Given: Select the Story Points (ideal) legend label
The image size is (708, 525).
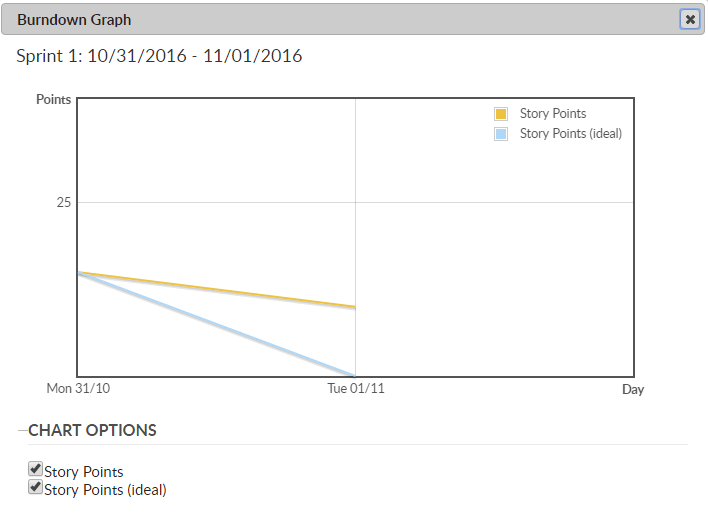Looking at the screenshot, I should coord(571,133).
